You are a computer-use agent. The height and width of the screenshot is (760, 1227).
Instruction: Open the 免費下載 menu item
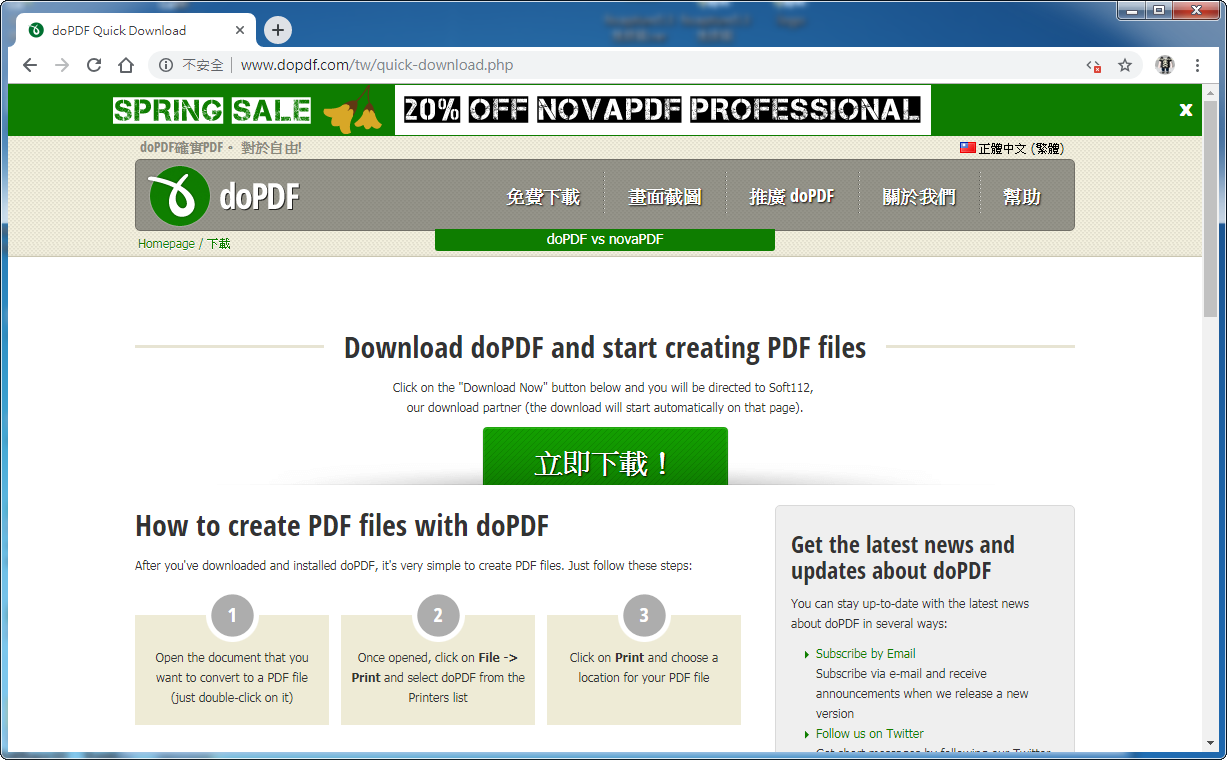[x=543, y=197]
